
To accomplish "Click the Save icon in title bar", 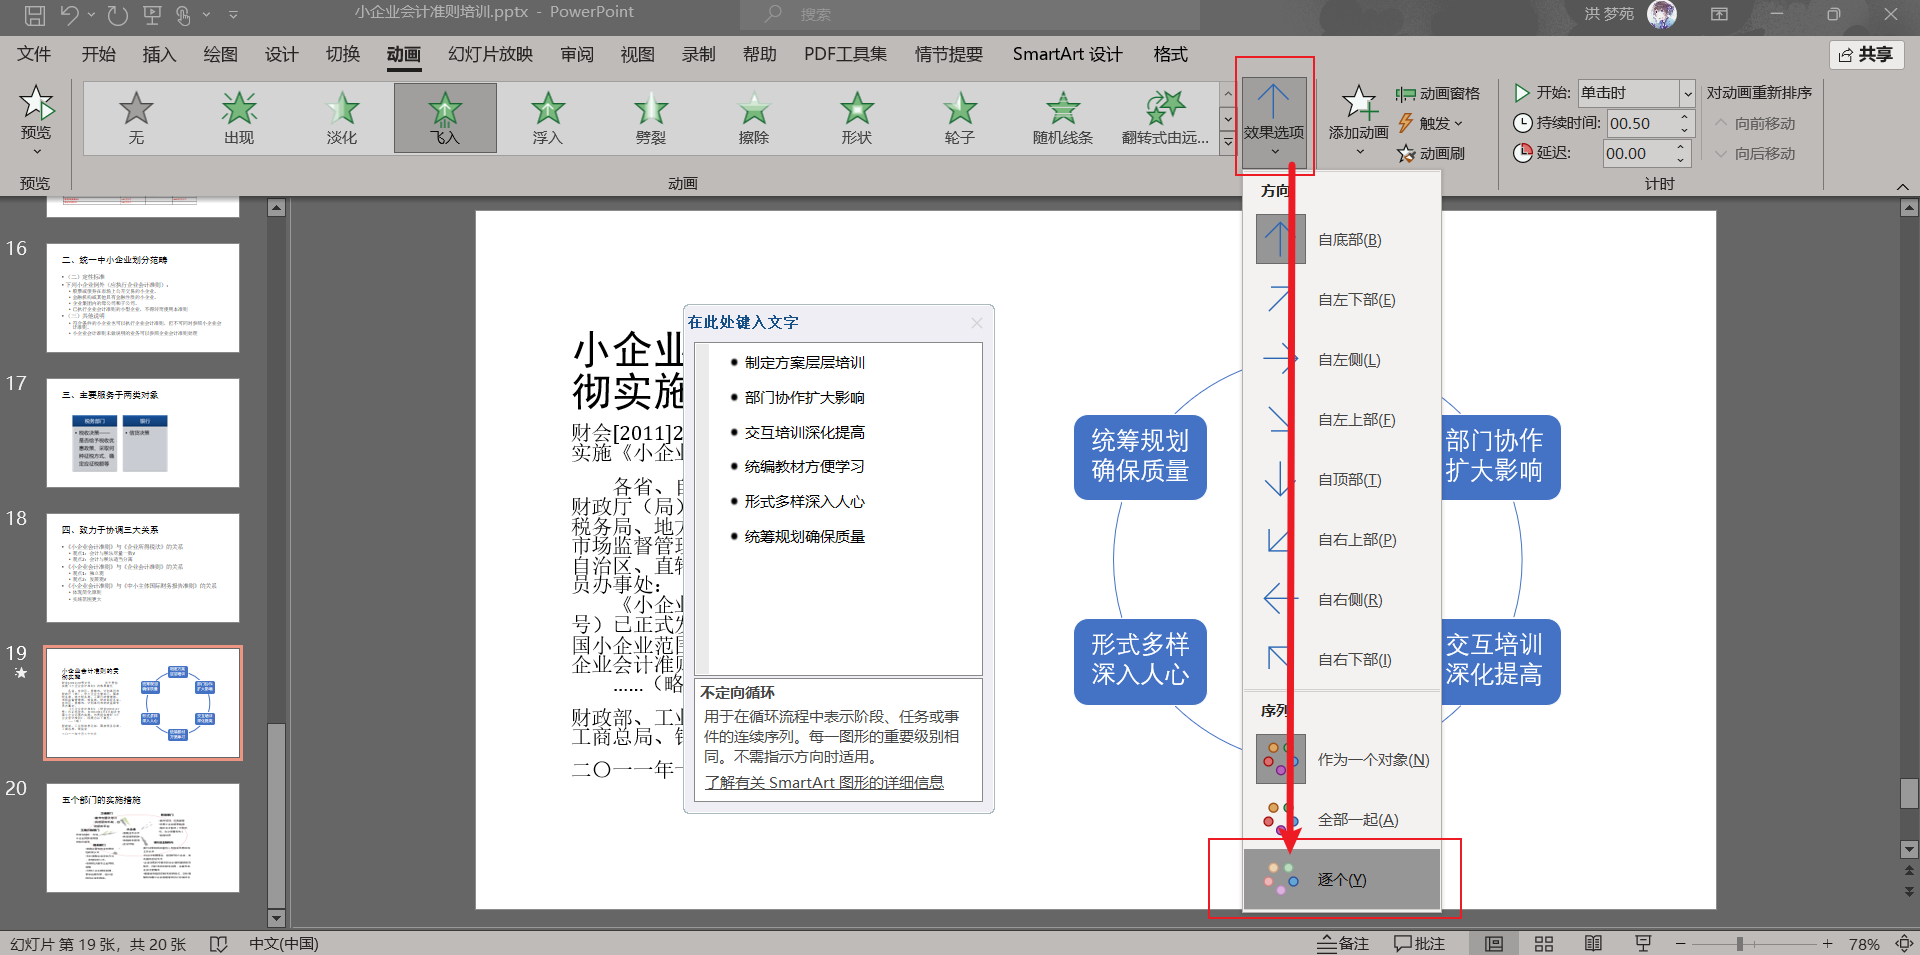I will point(35,15).
